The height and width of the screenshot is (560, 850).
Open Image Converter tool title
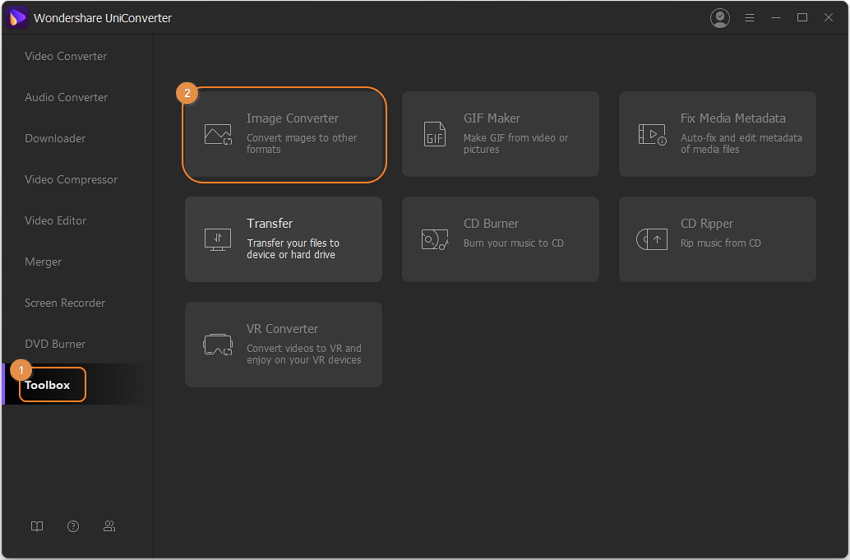point(293,118)
